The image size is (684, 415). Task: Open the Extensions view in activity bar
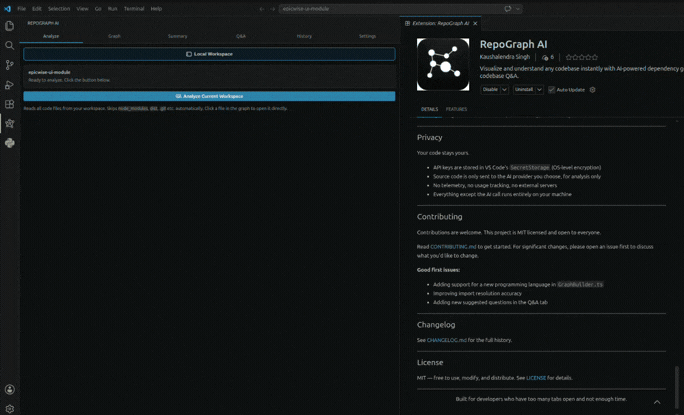point(9,104)
